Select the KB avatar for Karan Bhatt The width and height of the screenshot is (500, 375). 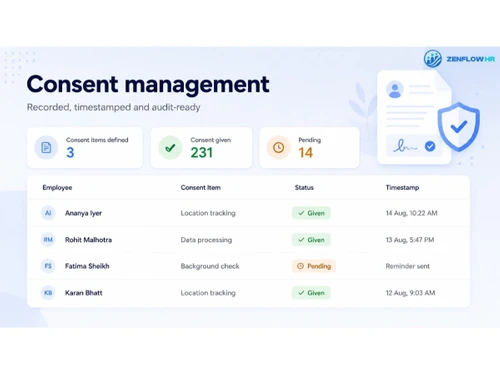(48, 293)
